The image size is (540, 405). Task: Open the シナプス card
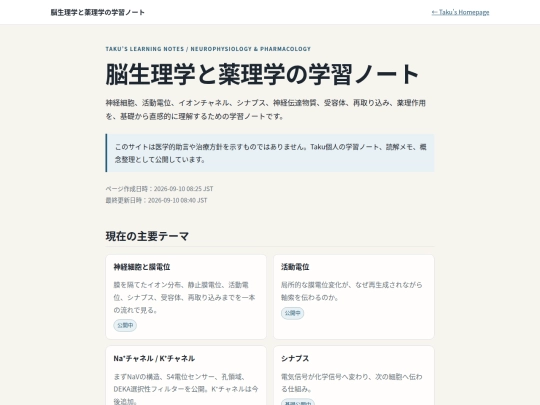click(354, 375)
